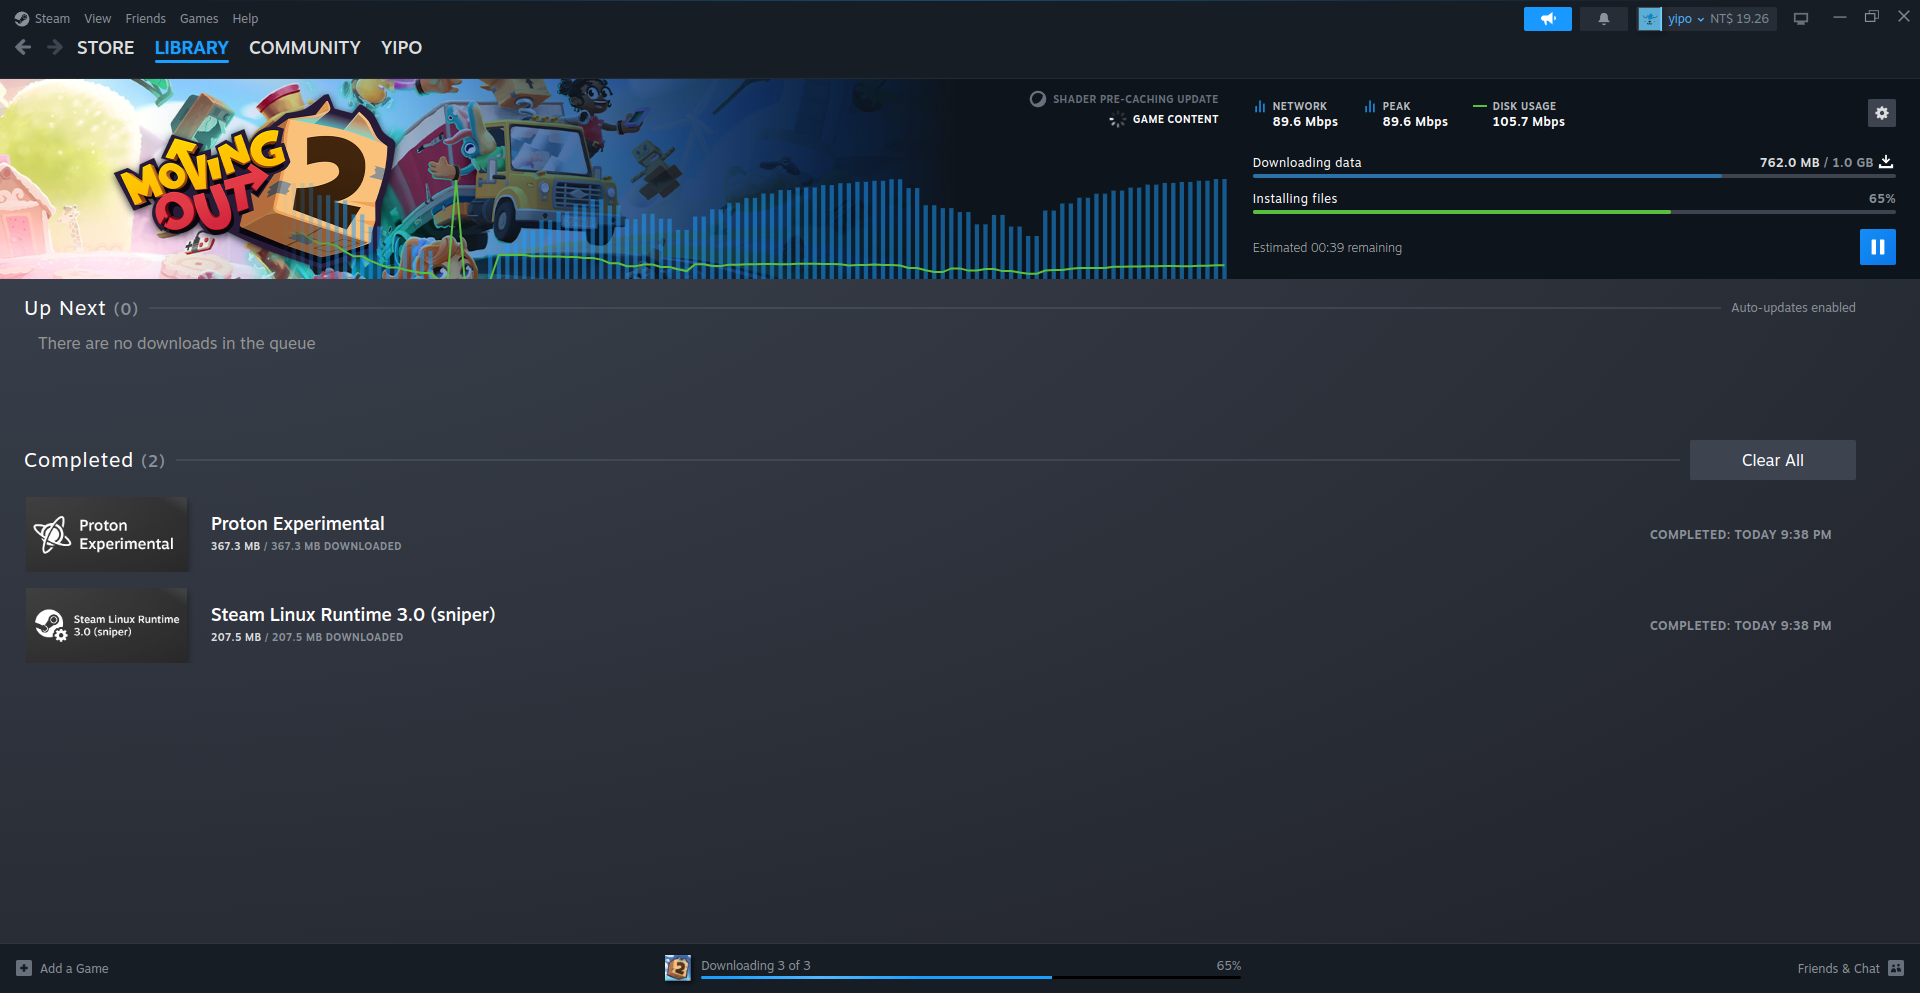The image size is (1920, 993).
Task: Open download settings gear icon
Action: tap(1881, 113)
